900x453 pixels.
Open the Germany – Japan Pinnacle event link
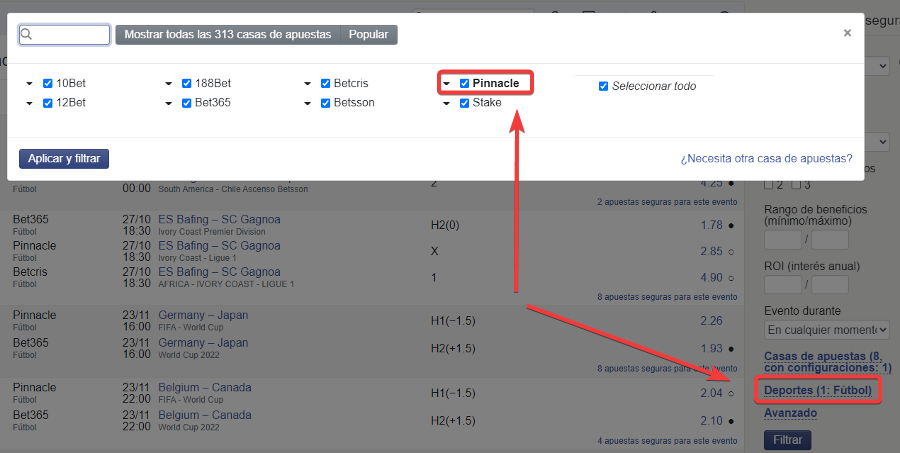tap(203, 315)
